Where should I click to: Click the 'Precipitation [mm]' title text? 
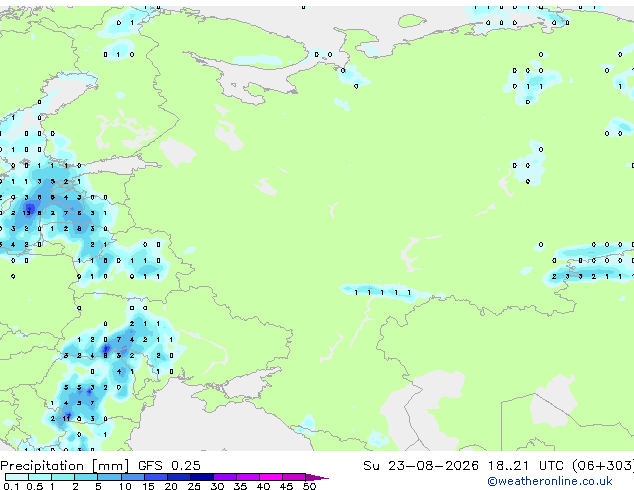[x=65, y=466]
